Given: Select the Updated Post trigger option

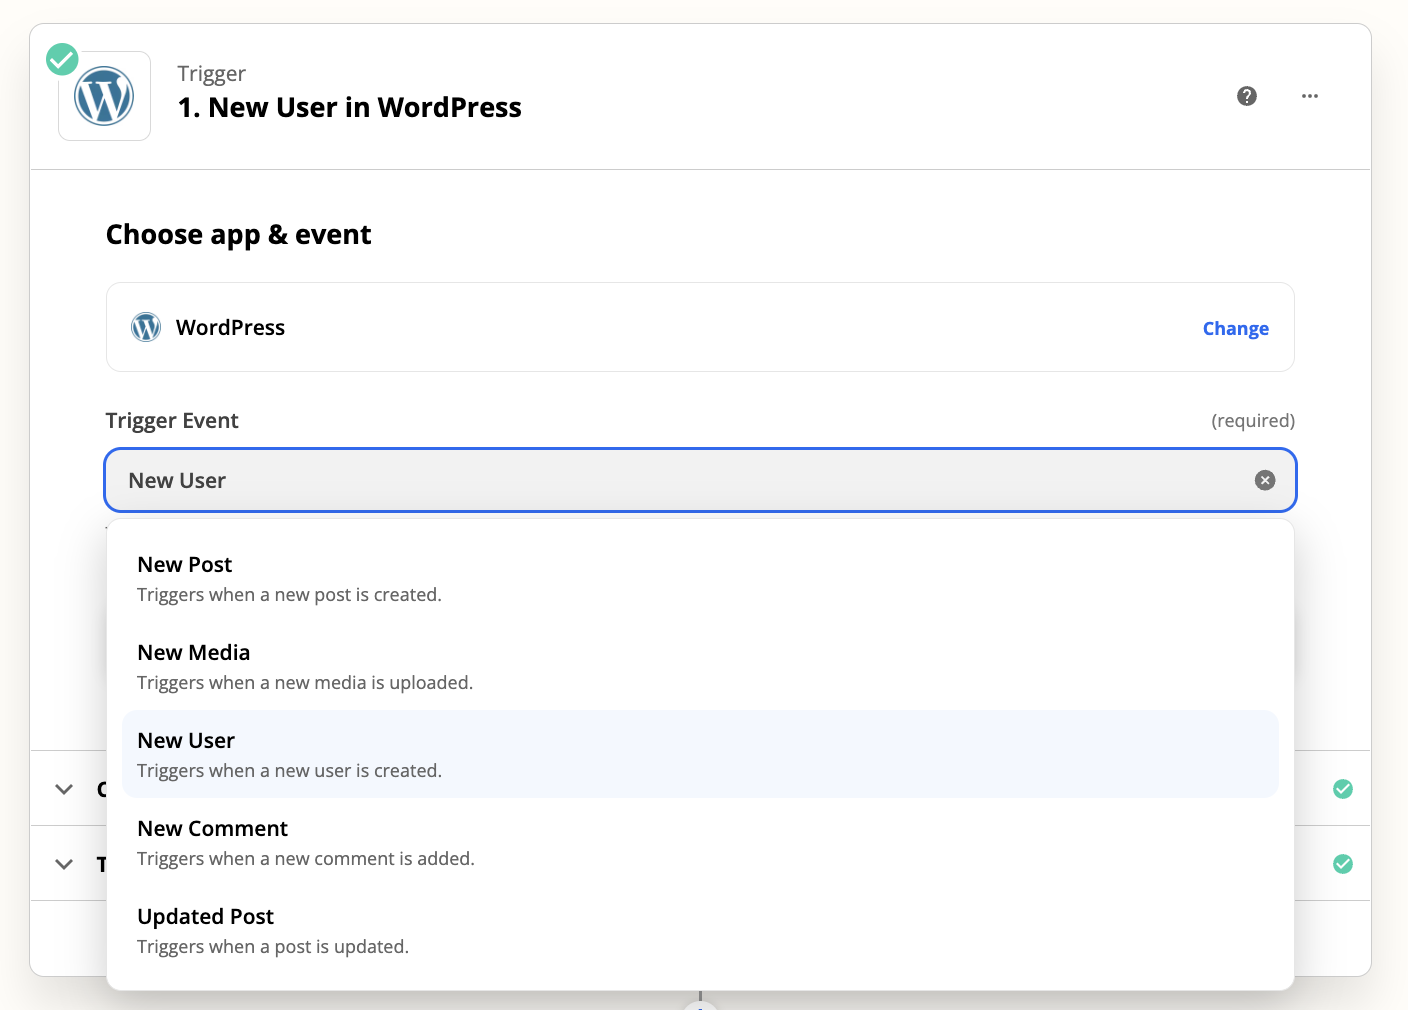Looking at the screenshot, I should (700, 931).
